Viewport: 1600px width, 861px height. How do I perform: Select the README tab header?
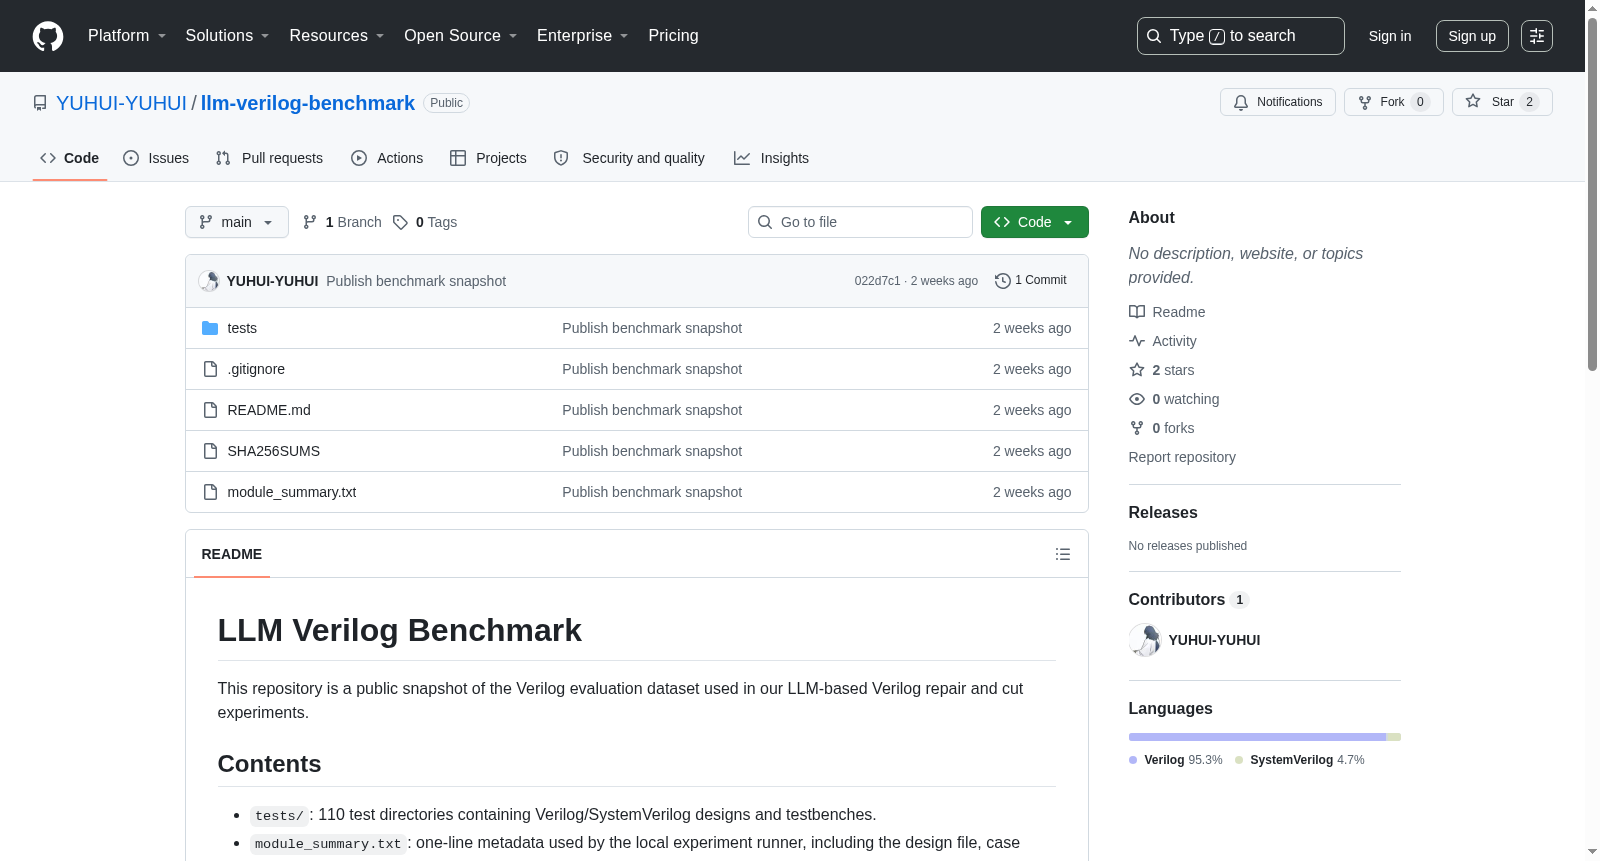232,554
